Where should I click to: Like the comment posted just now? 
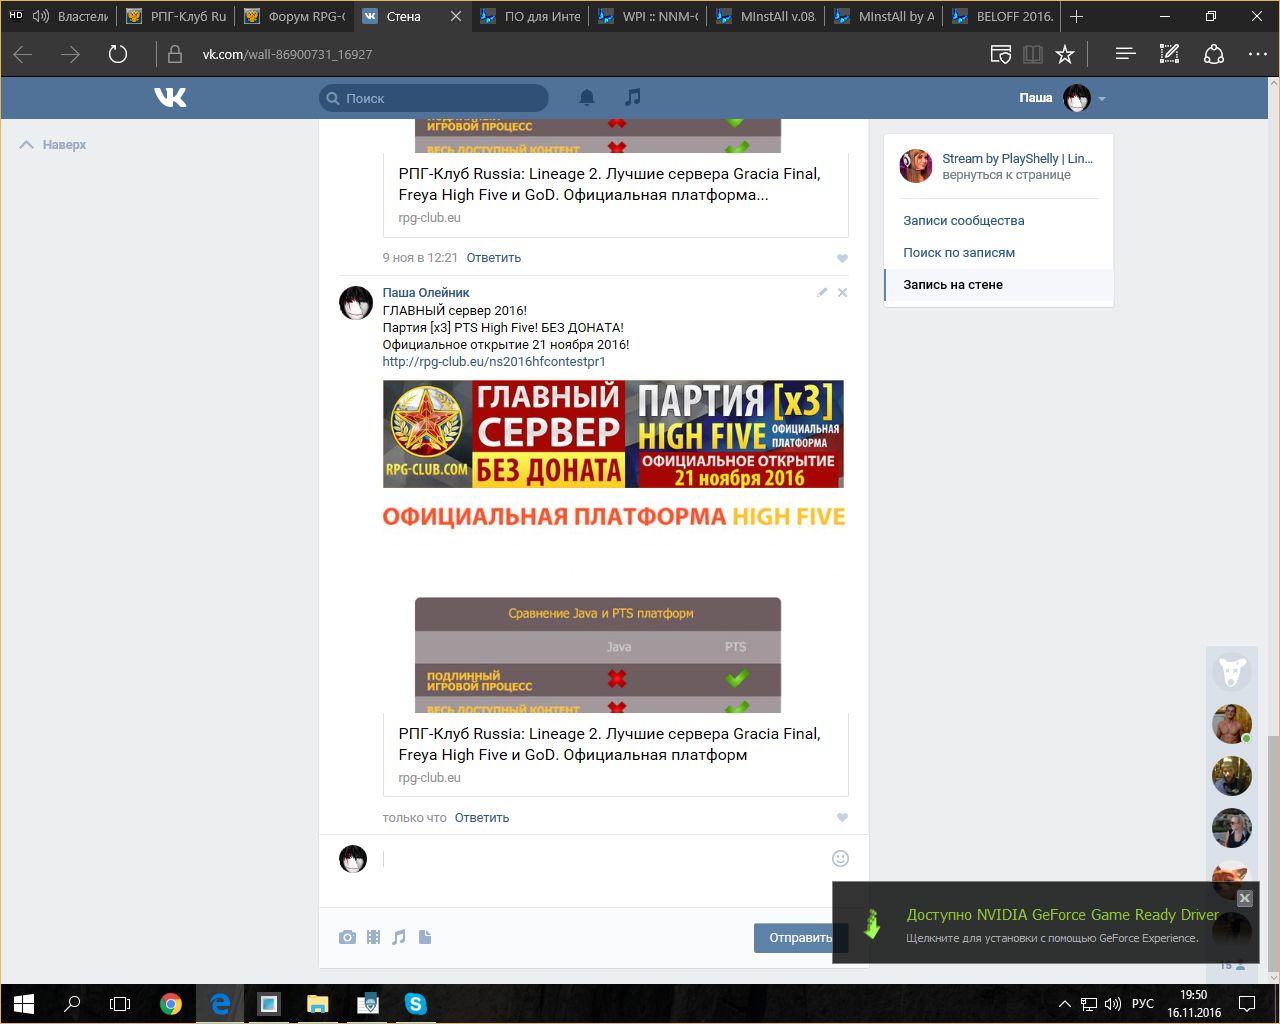click(x=842, y=818)
